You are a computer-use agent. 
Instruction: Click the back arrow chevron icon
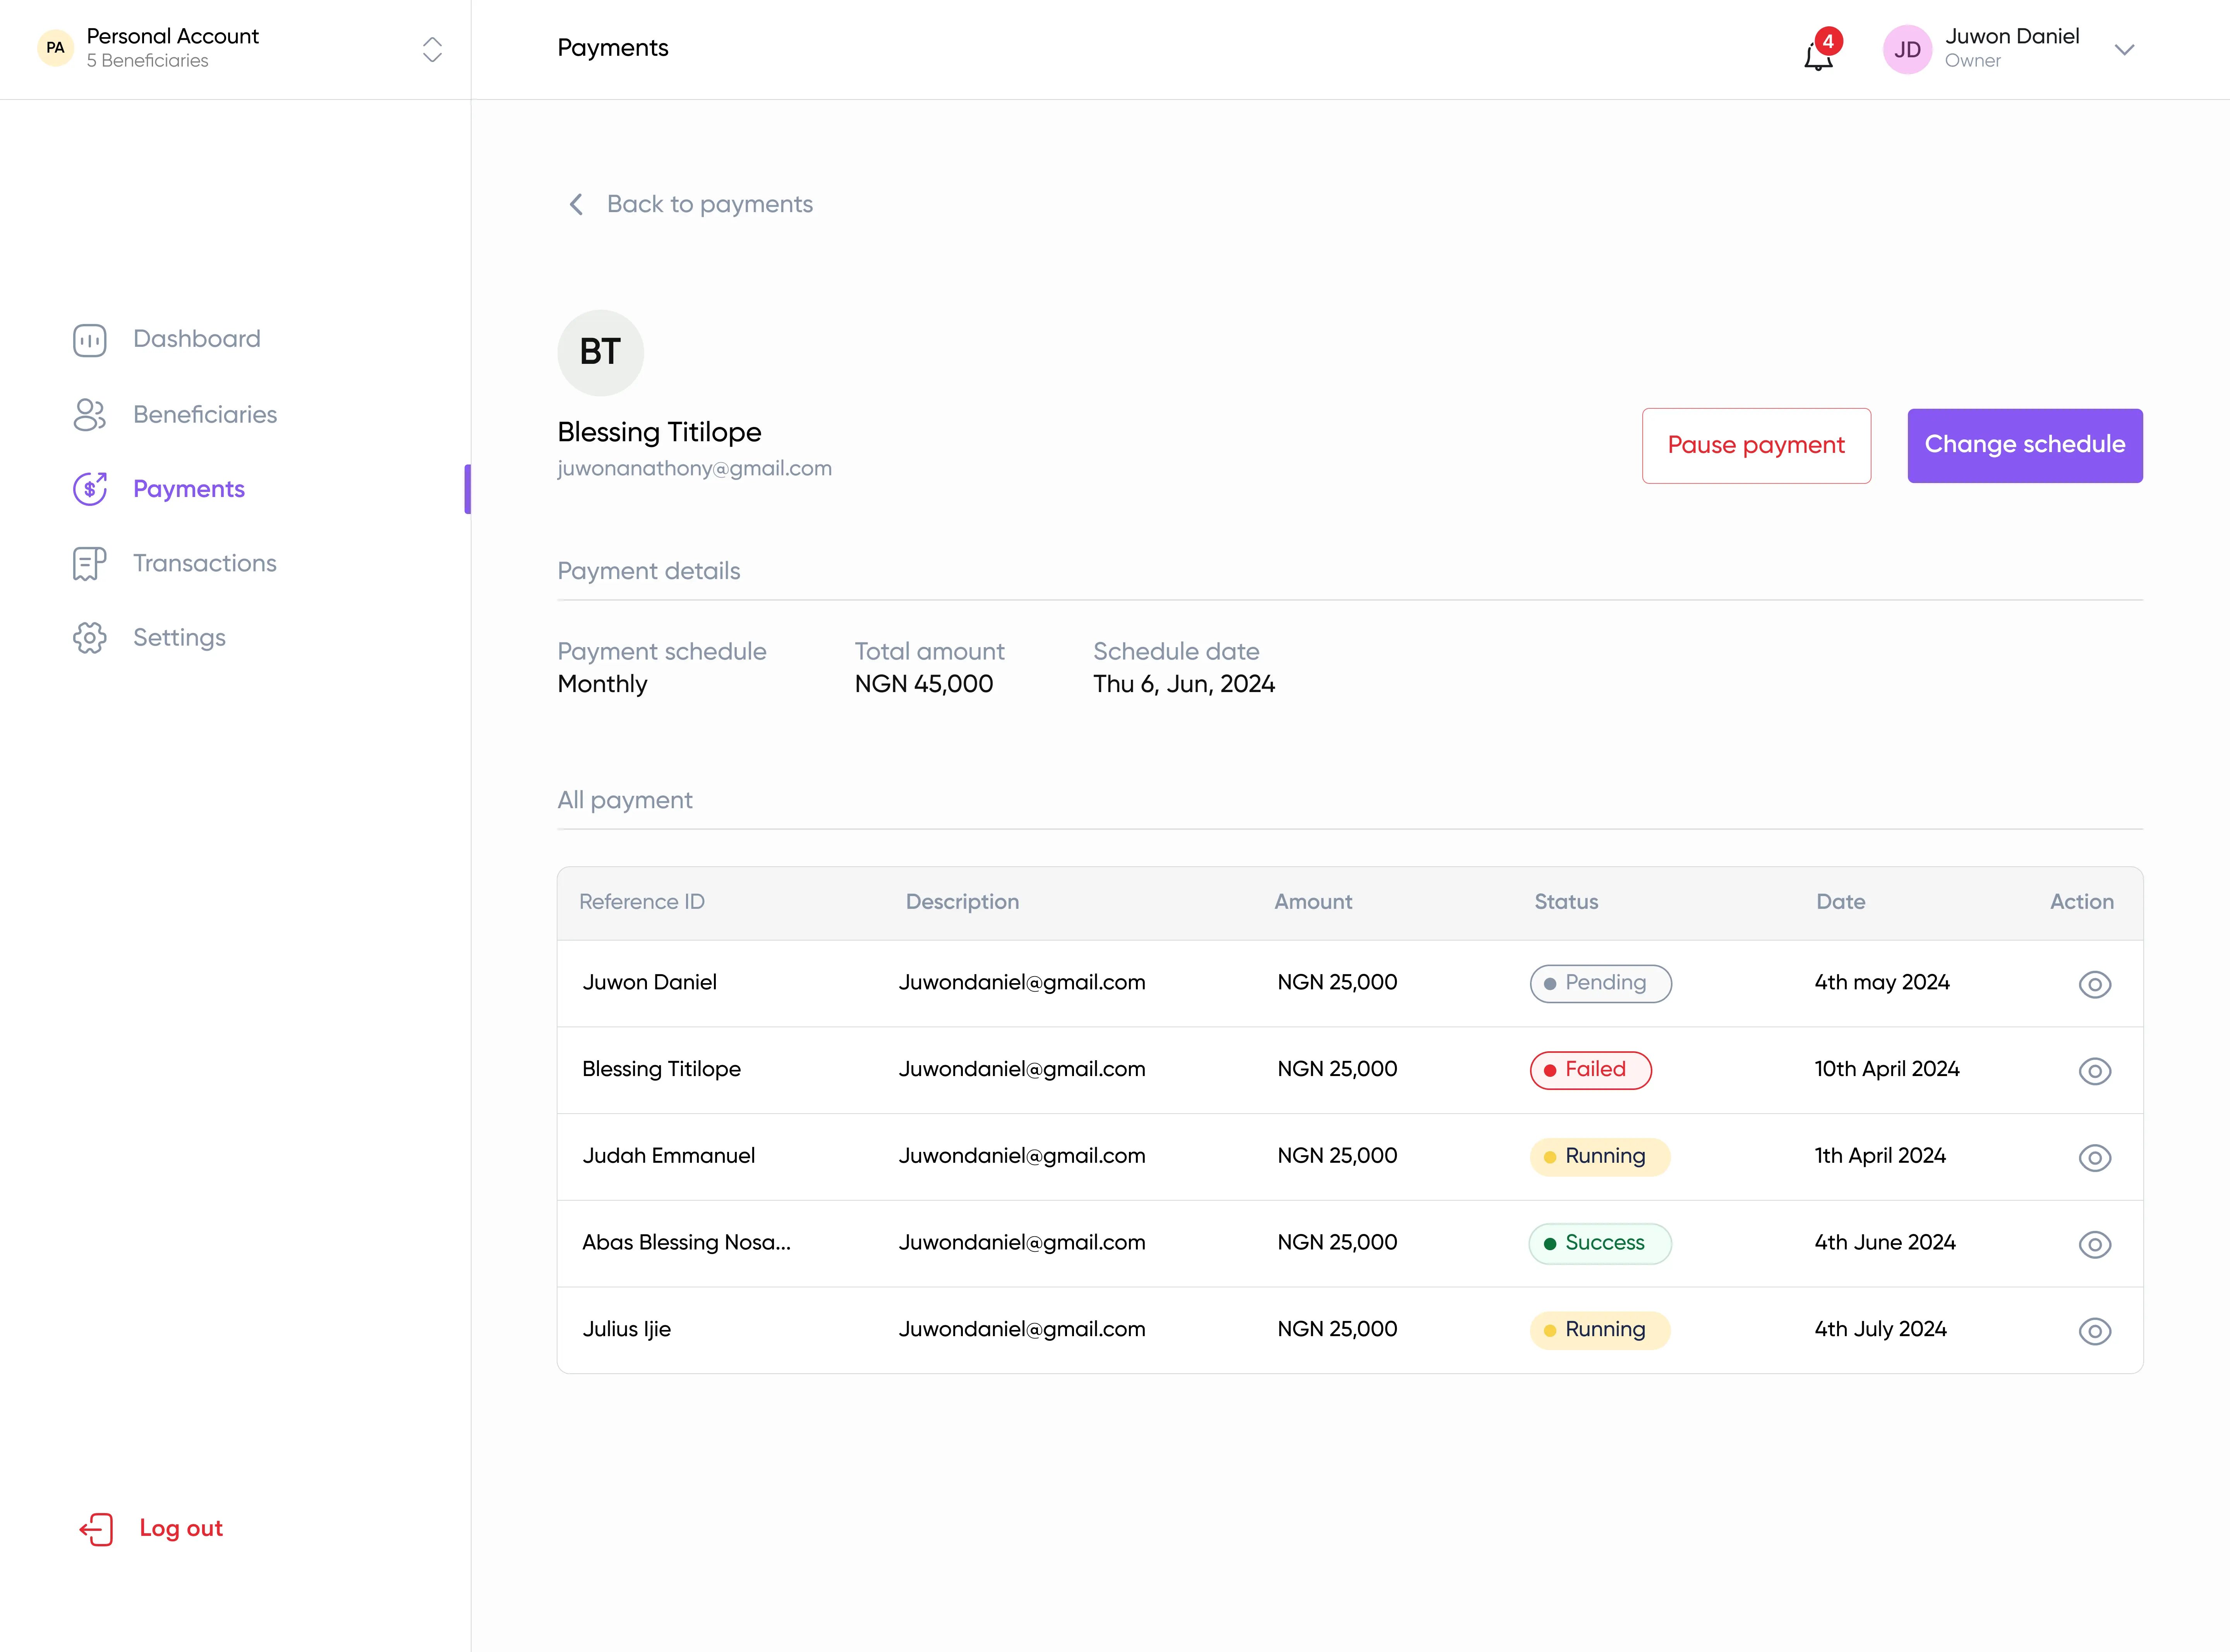pos(576,204)
